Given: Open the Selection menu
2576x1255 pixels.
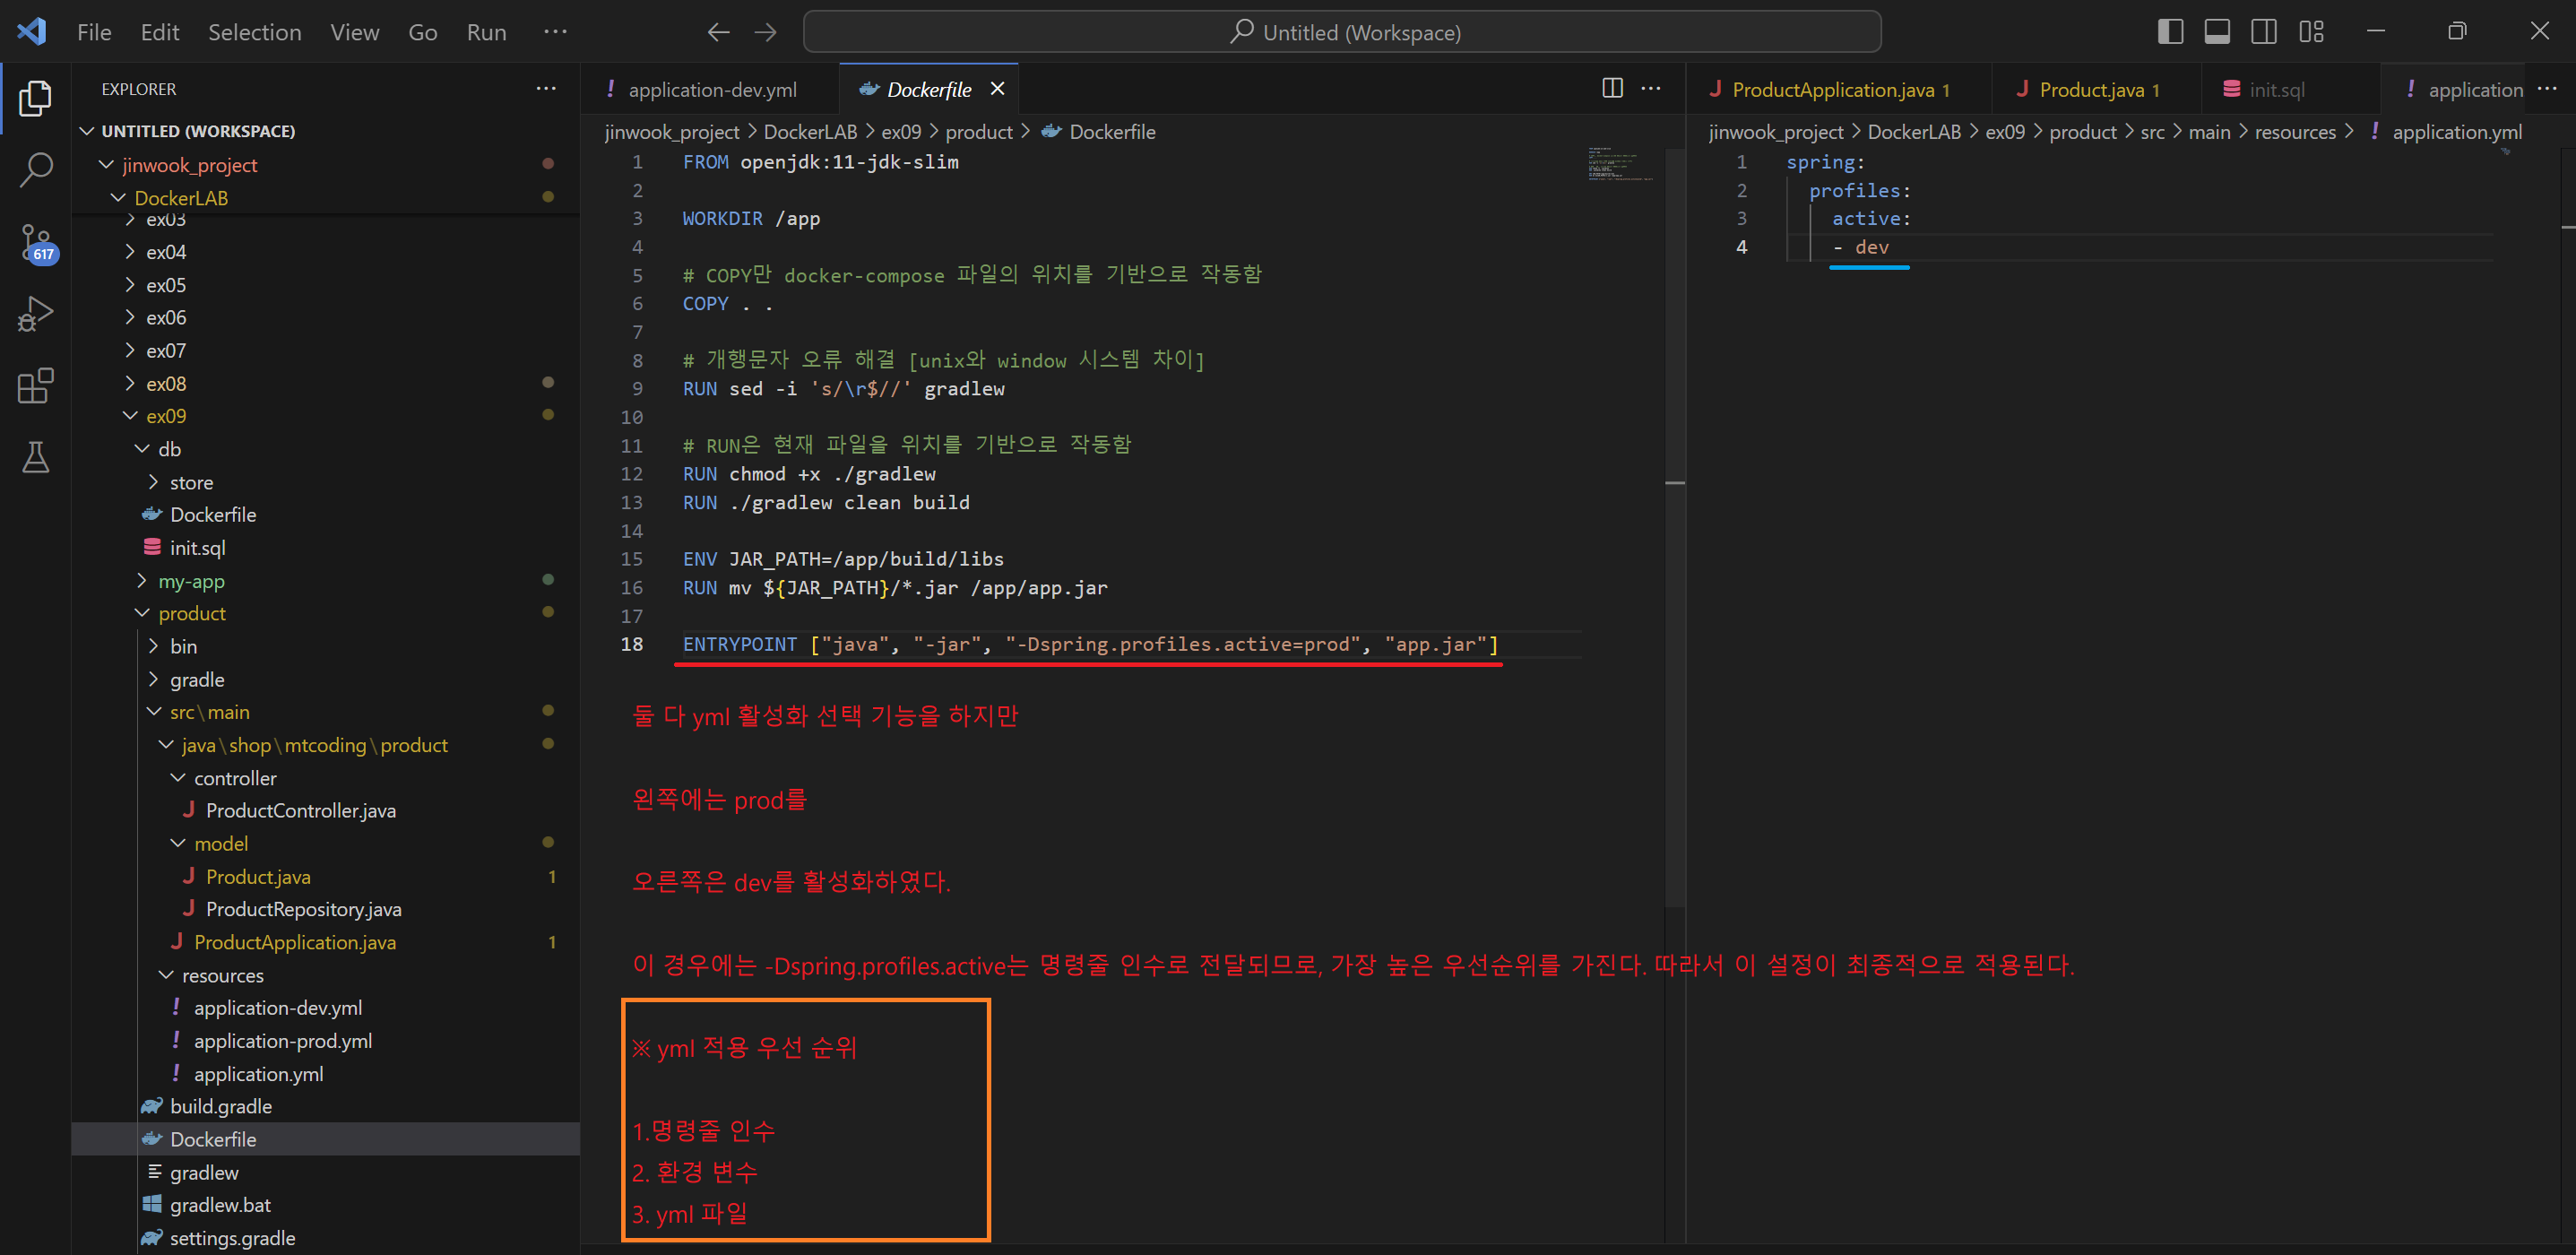Looking at the screenshot, I should coord(254,32).
